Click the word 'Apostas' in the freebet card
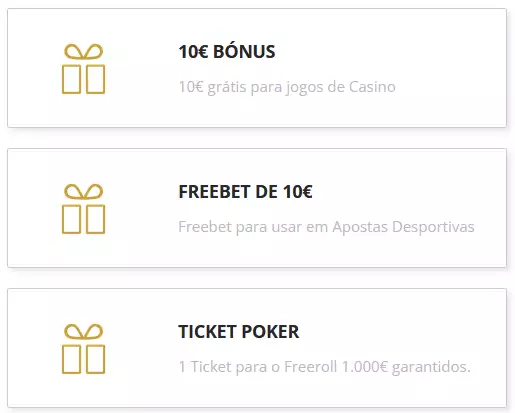Screen dimensions: 515x413 pyautogui.click(x=360, y=227)
